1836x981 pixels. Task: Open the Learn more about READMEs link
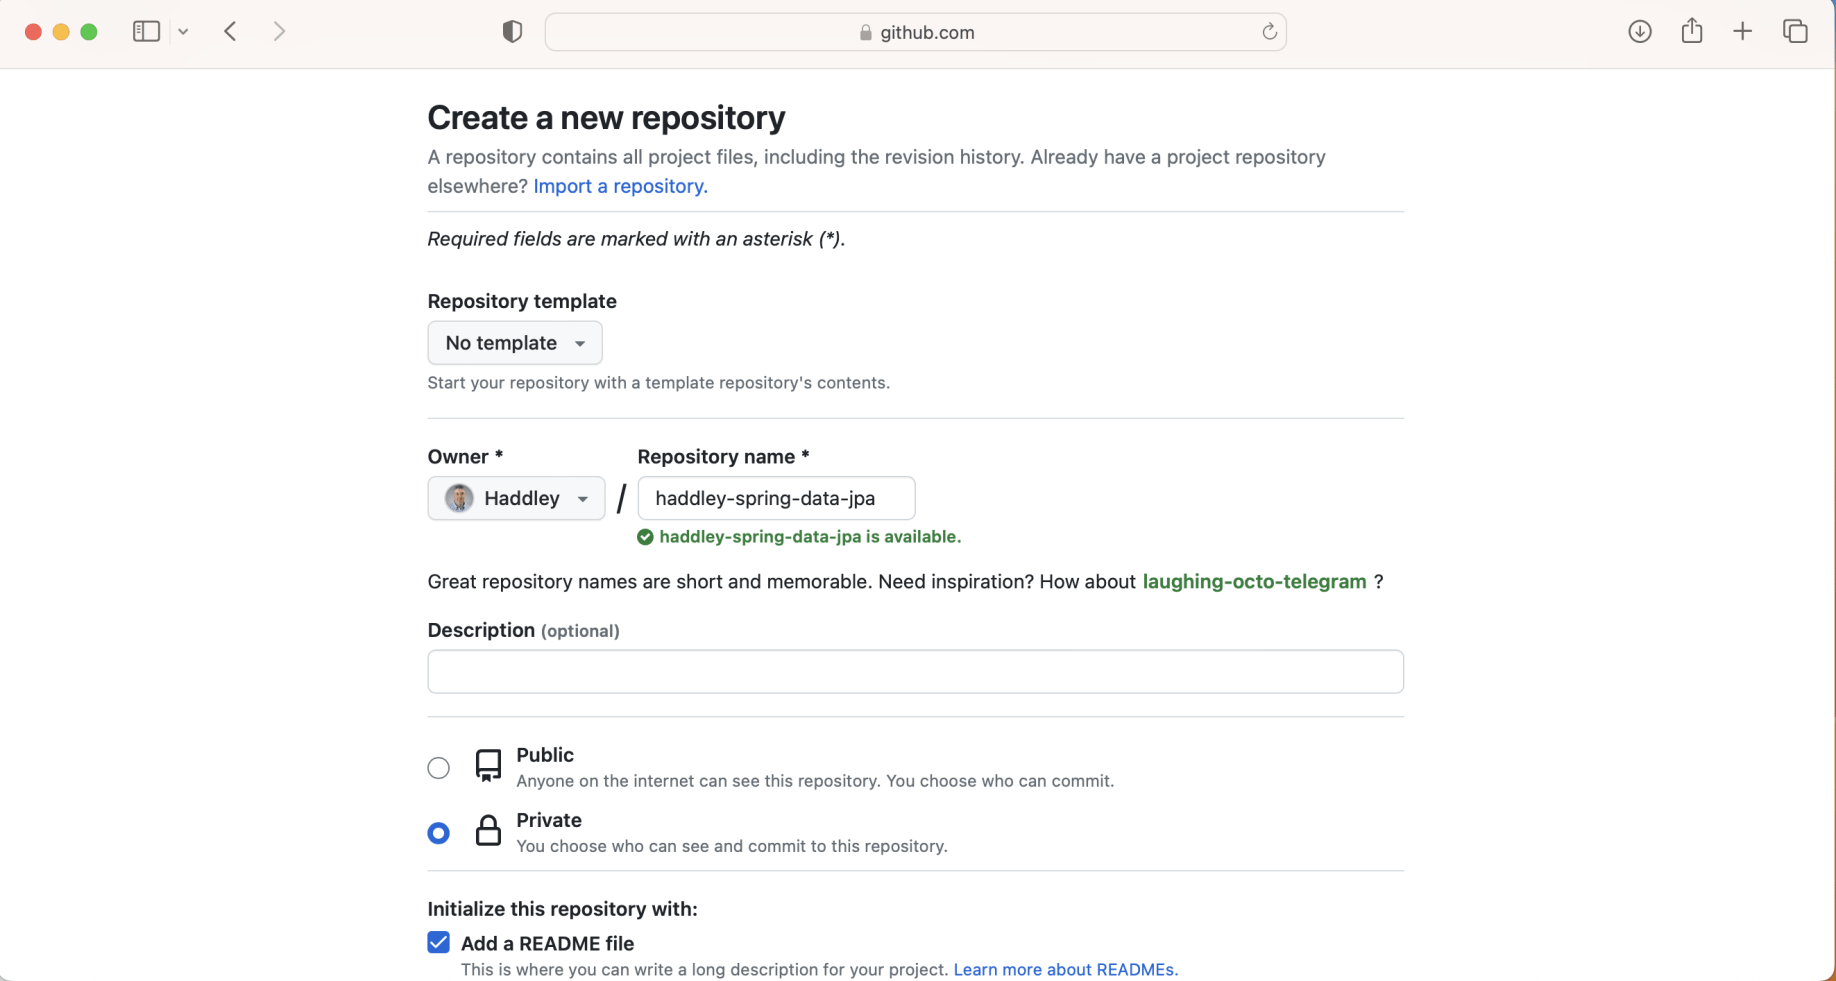(1065, 970)
